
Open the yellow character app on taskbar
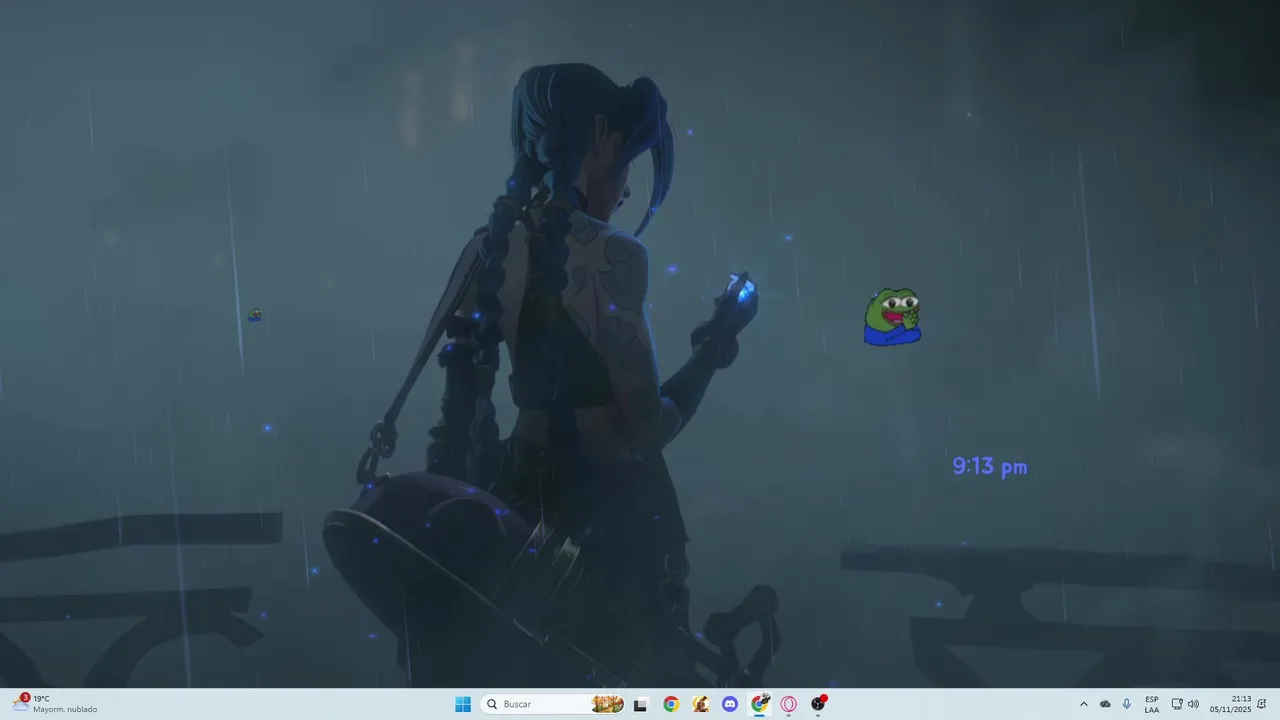701,704
